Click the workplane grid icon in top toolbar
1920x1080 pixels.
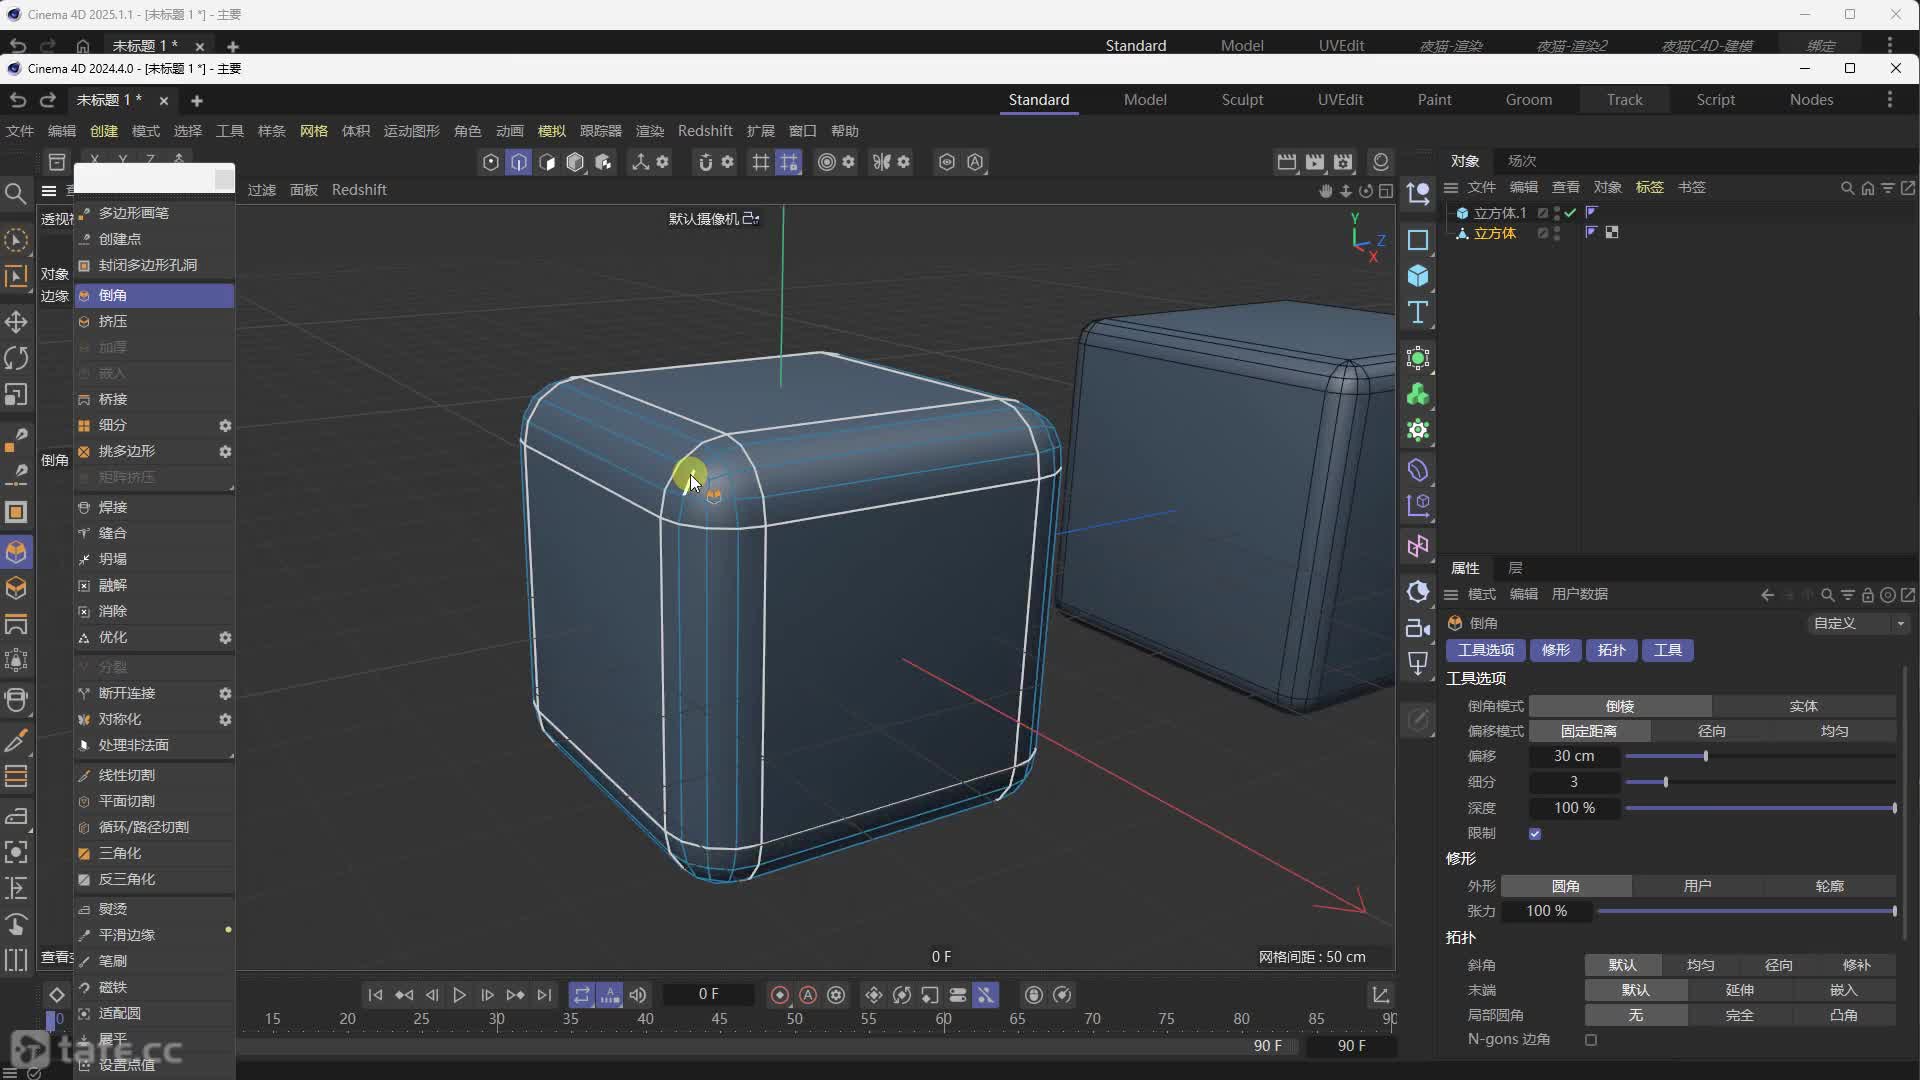(x=761, y=162)
